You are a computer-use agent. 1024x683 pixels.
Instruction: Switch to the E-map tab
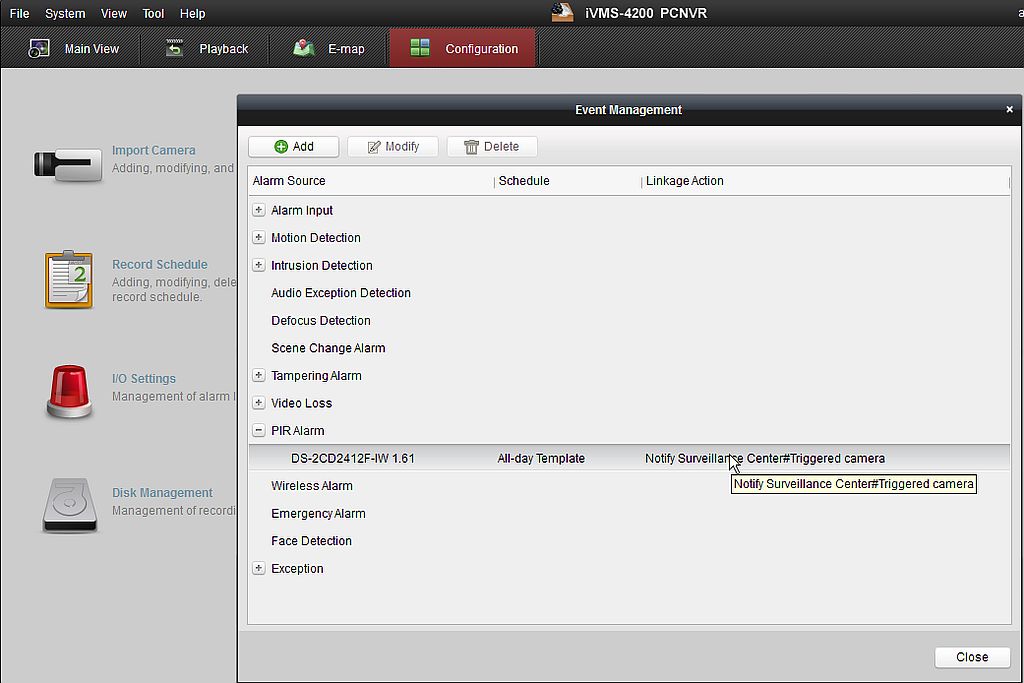click(329, 48)
